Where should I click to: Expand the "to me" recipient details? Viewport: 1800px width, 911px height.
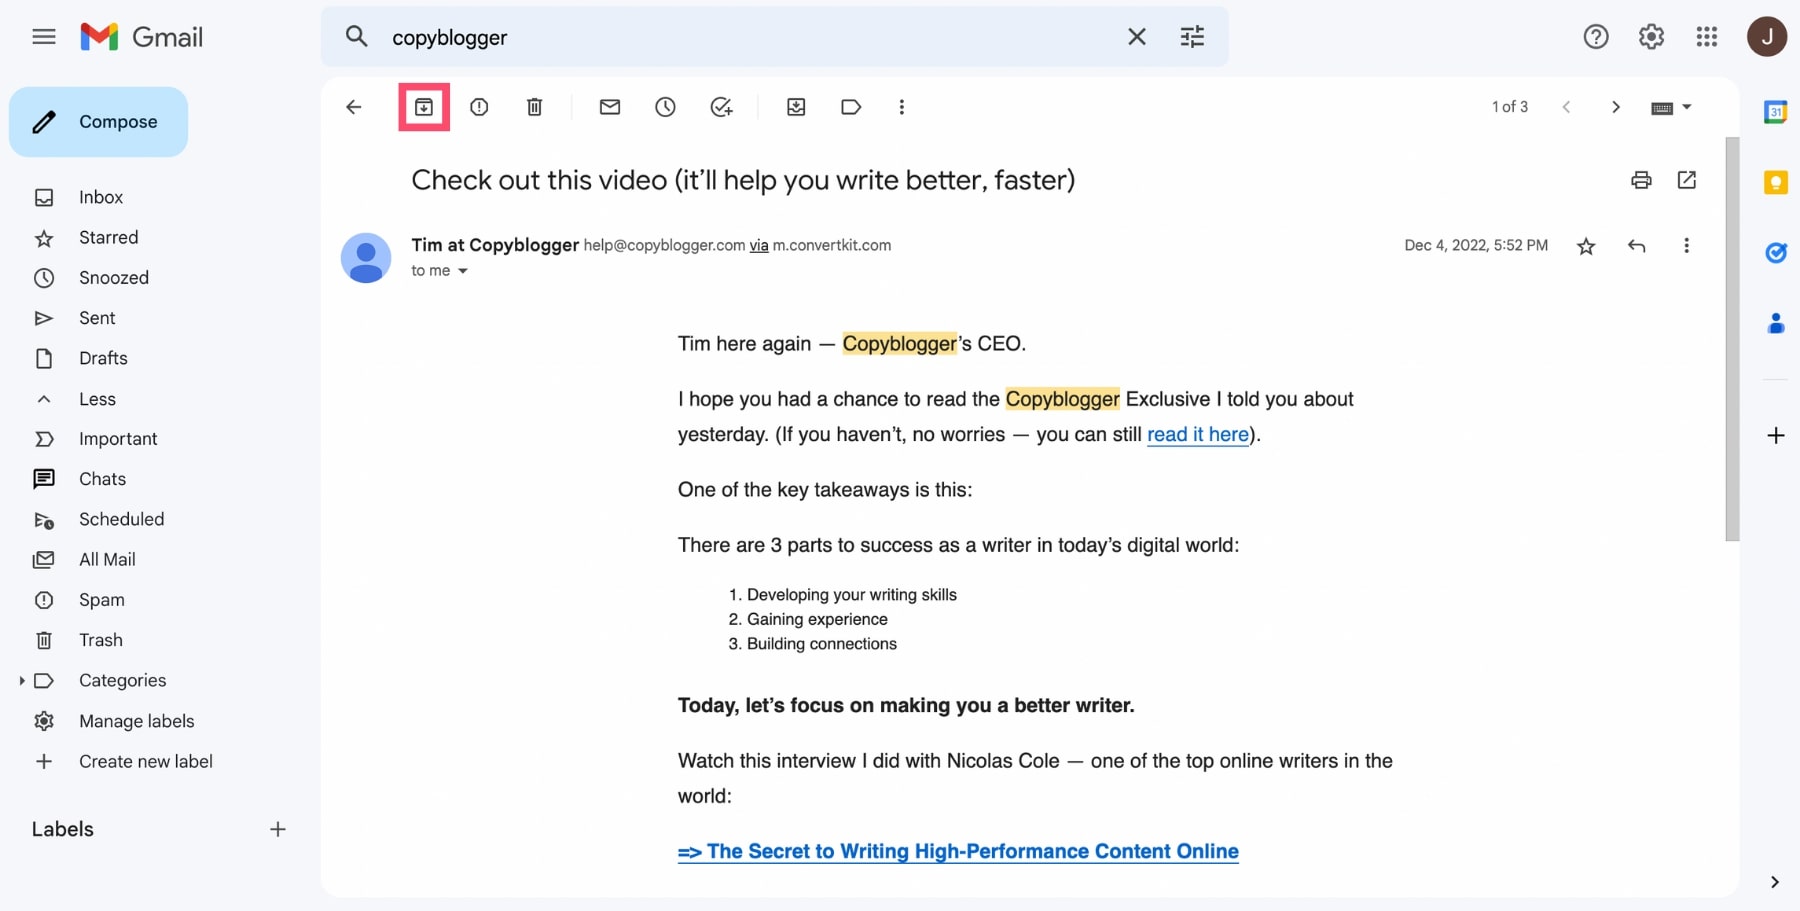coord(462,270)
